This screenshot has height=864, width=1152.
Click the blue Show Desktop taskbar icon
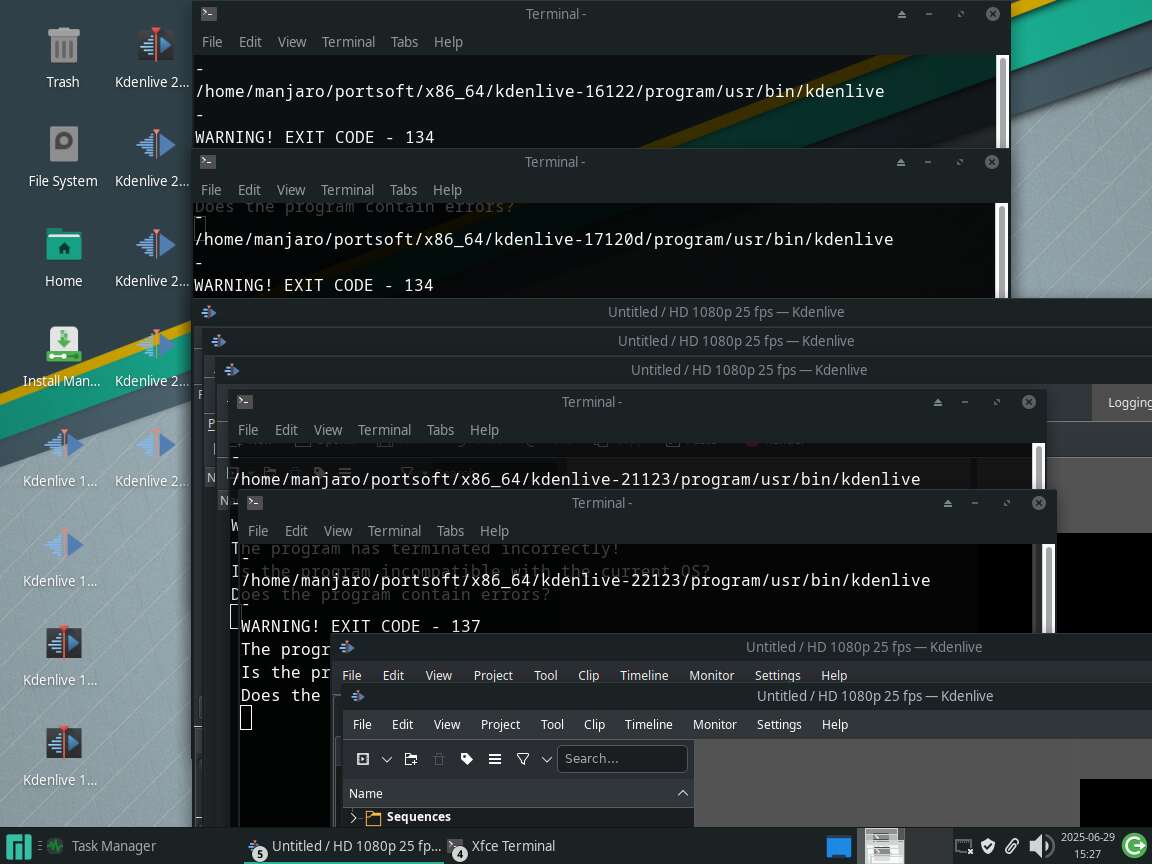[838, 846]
